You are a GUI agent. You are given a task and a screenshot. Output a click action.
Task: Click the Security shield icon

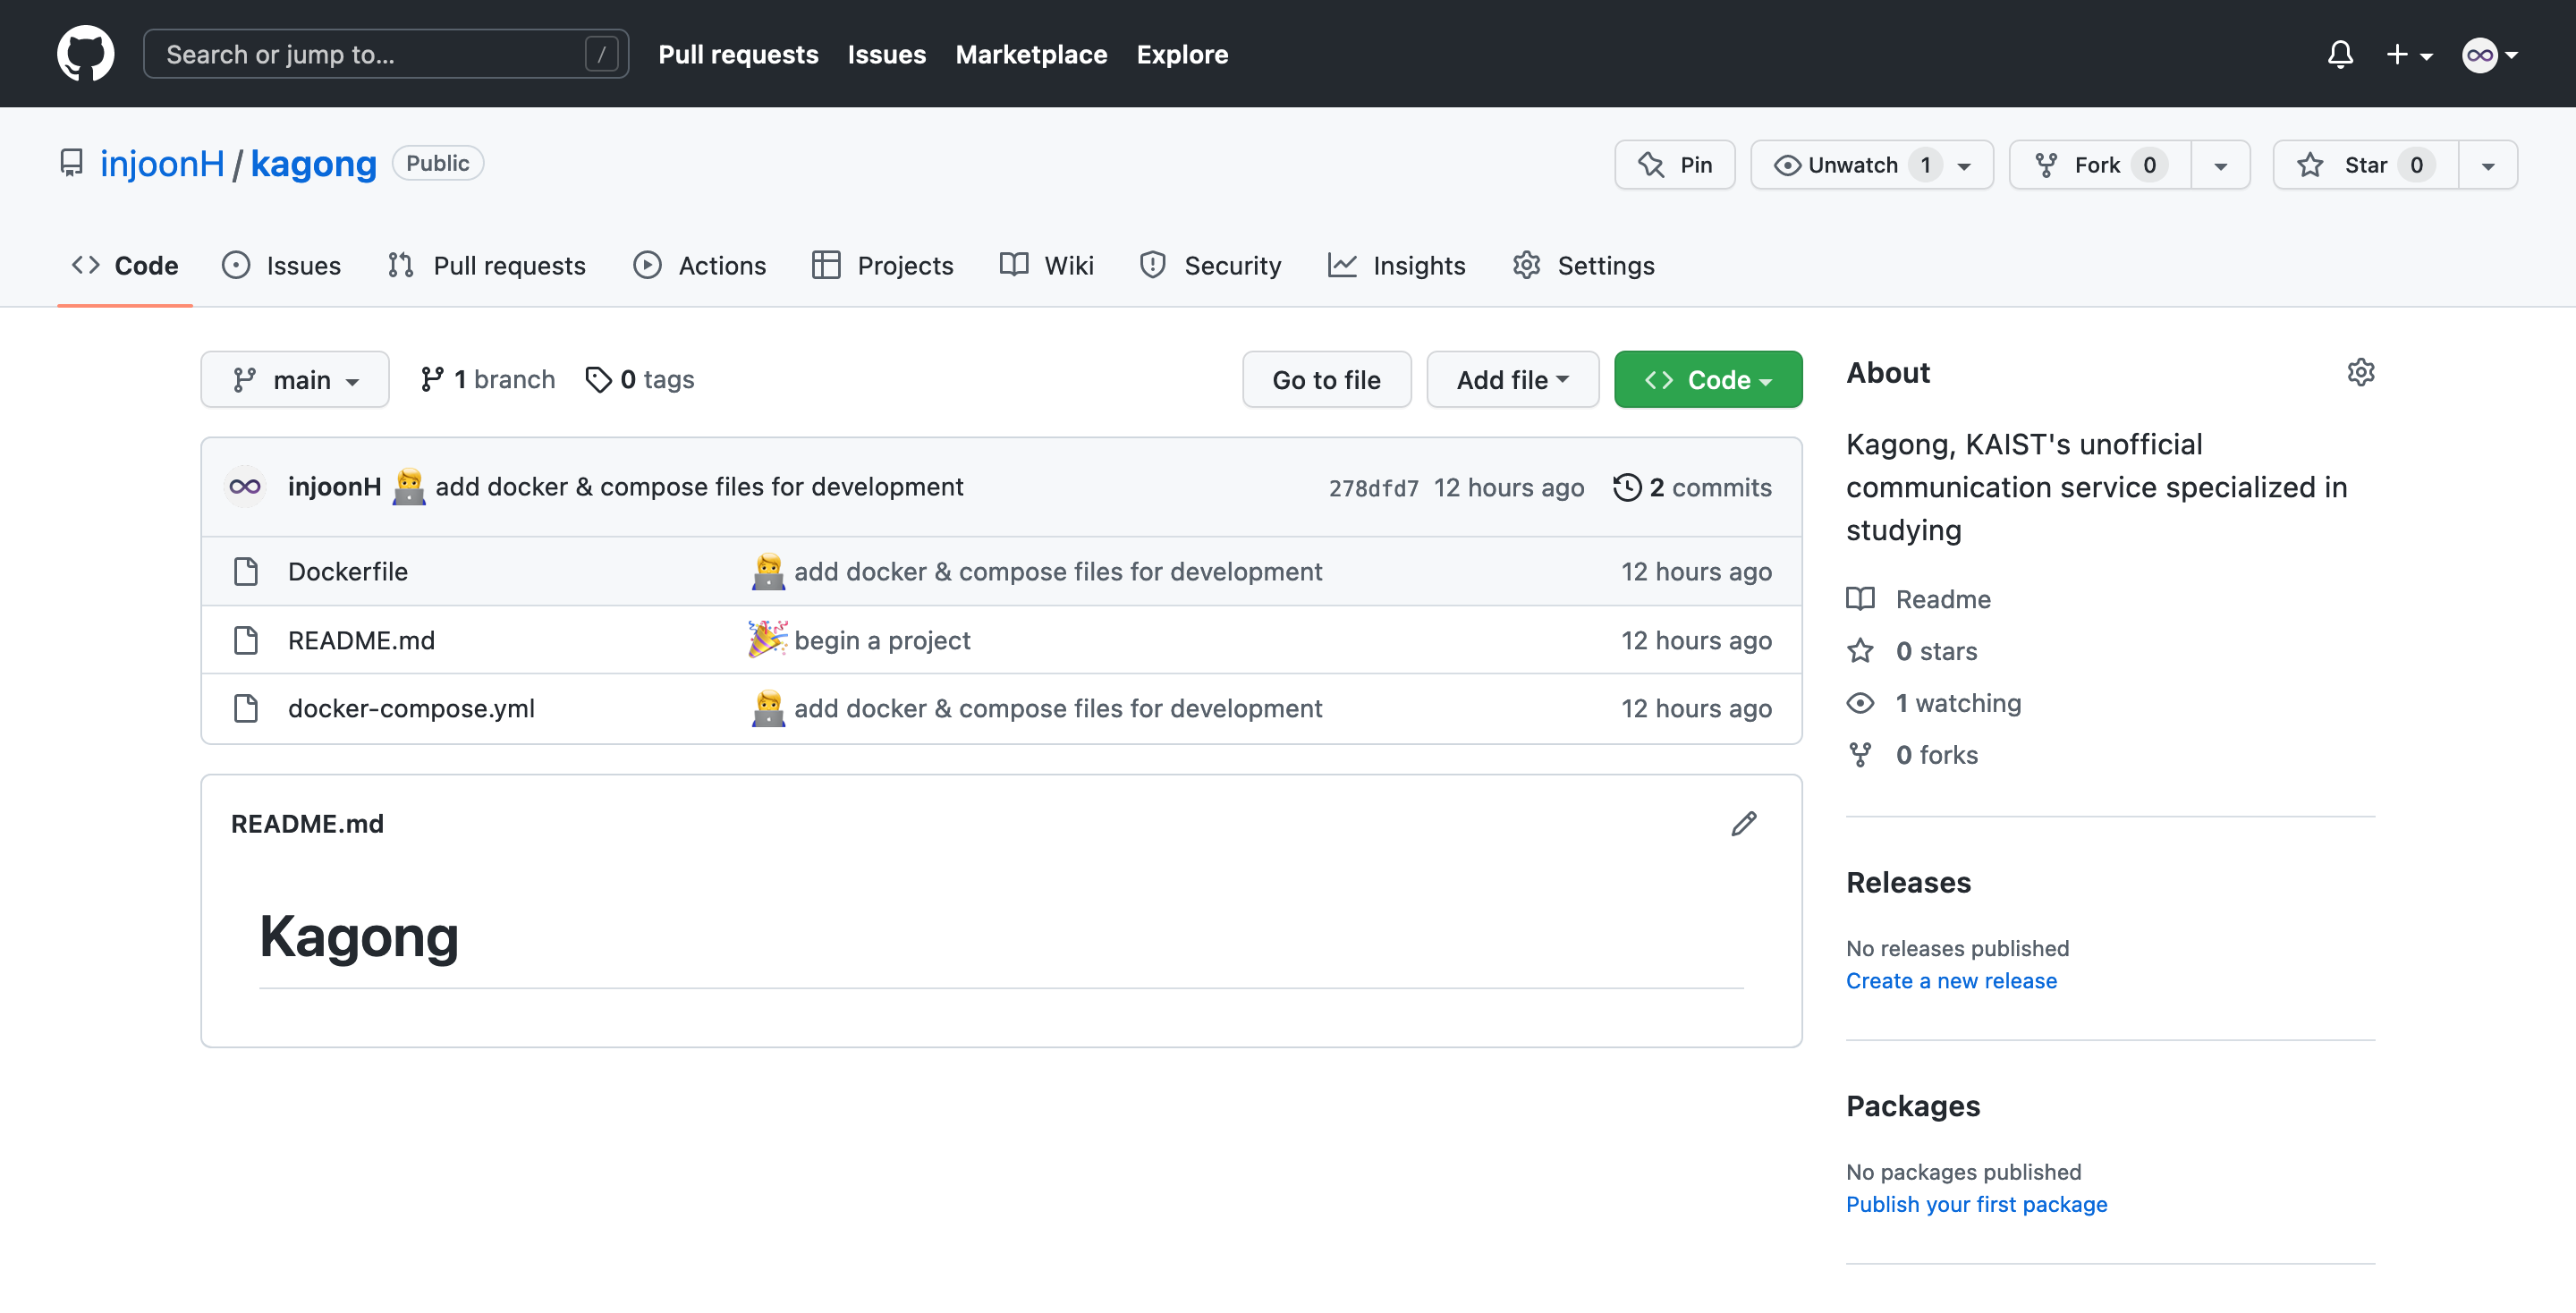(1152, 265)
